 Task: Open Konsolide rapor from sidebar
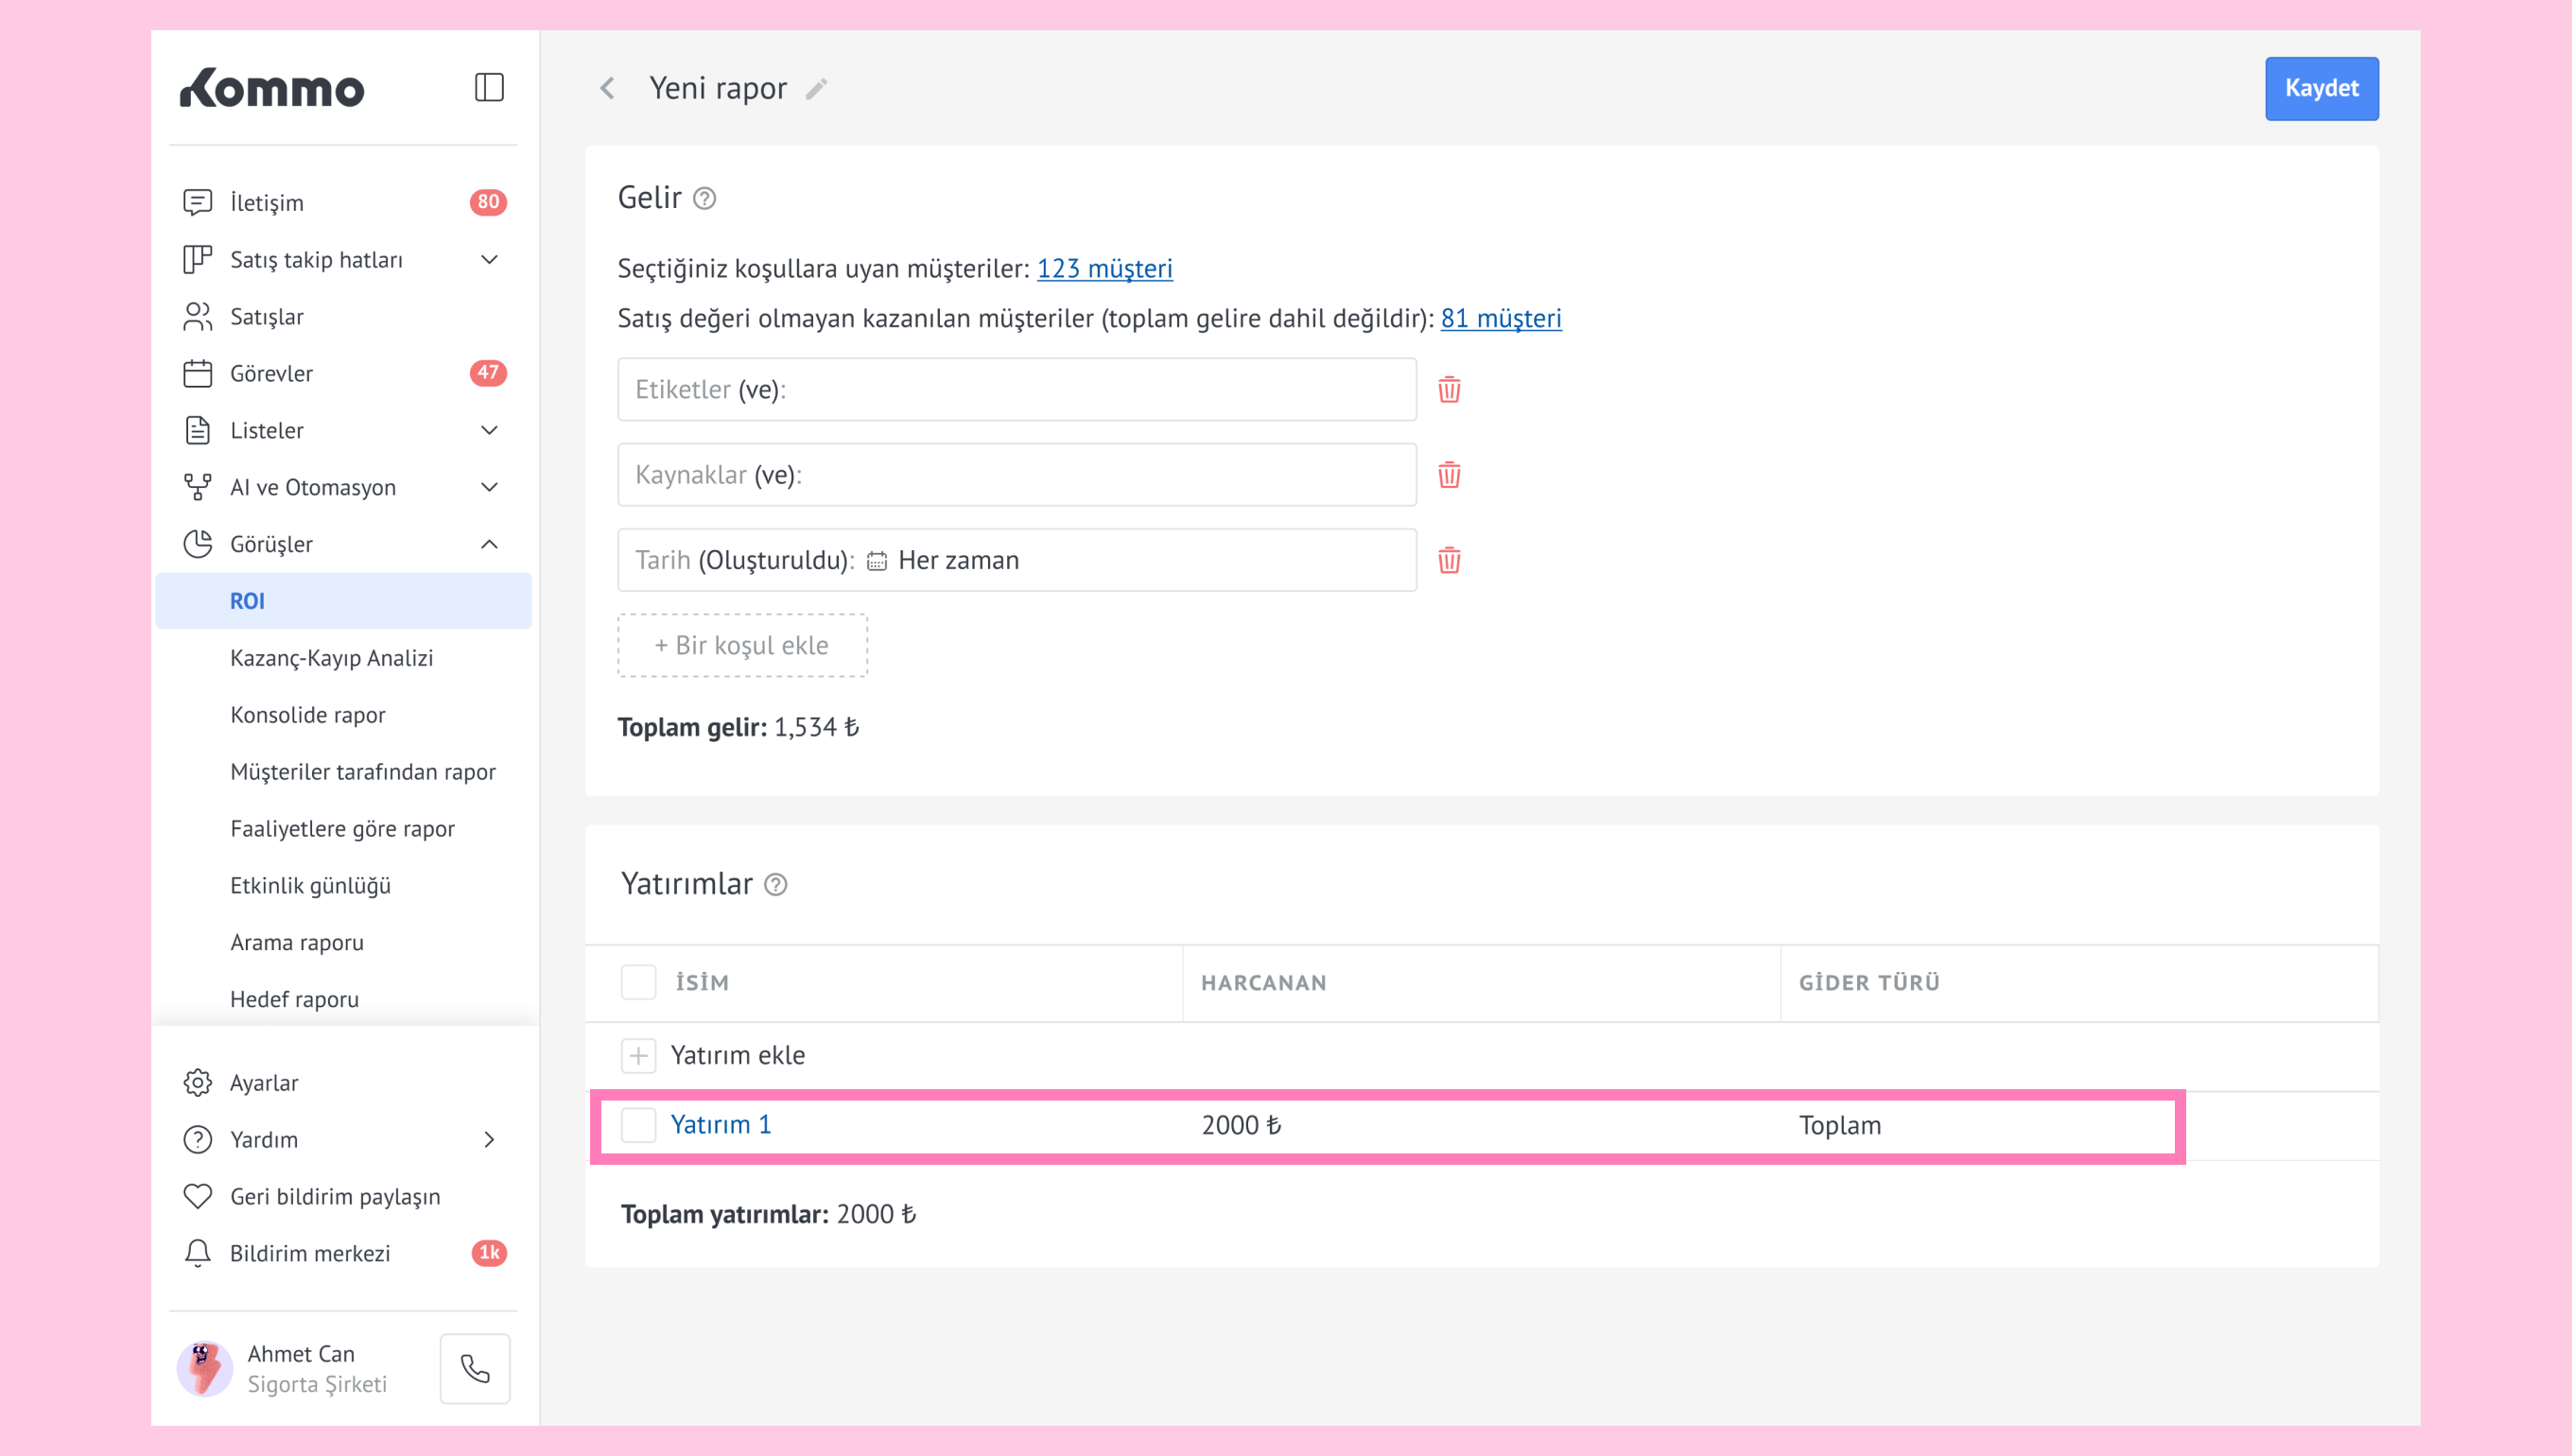pos(307,715)
